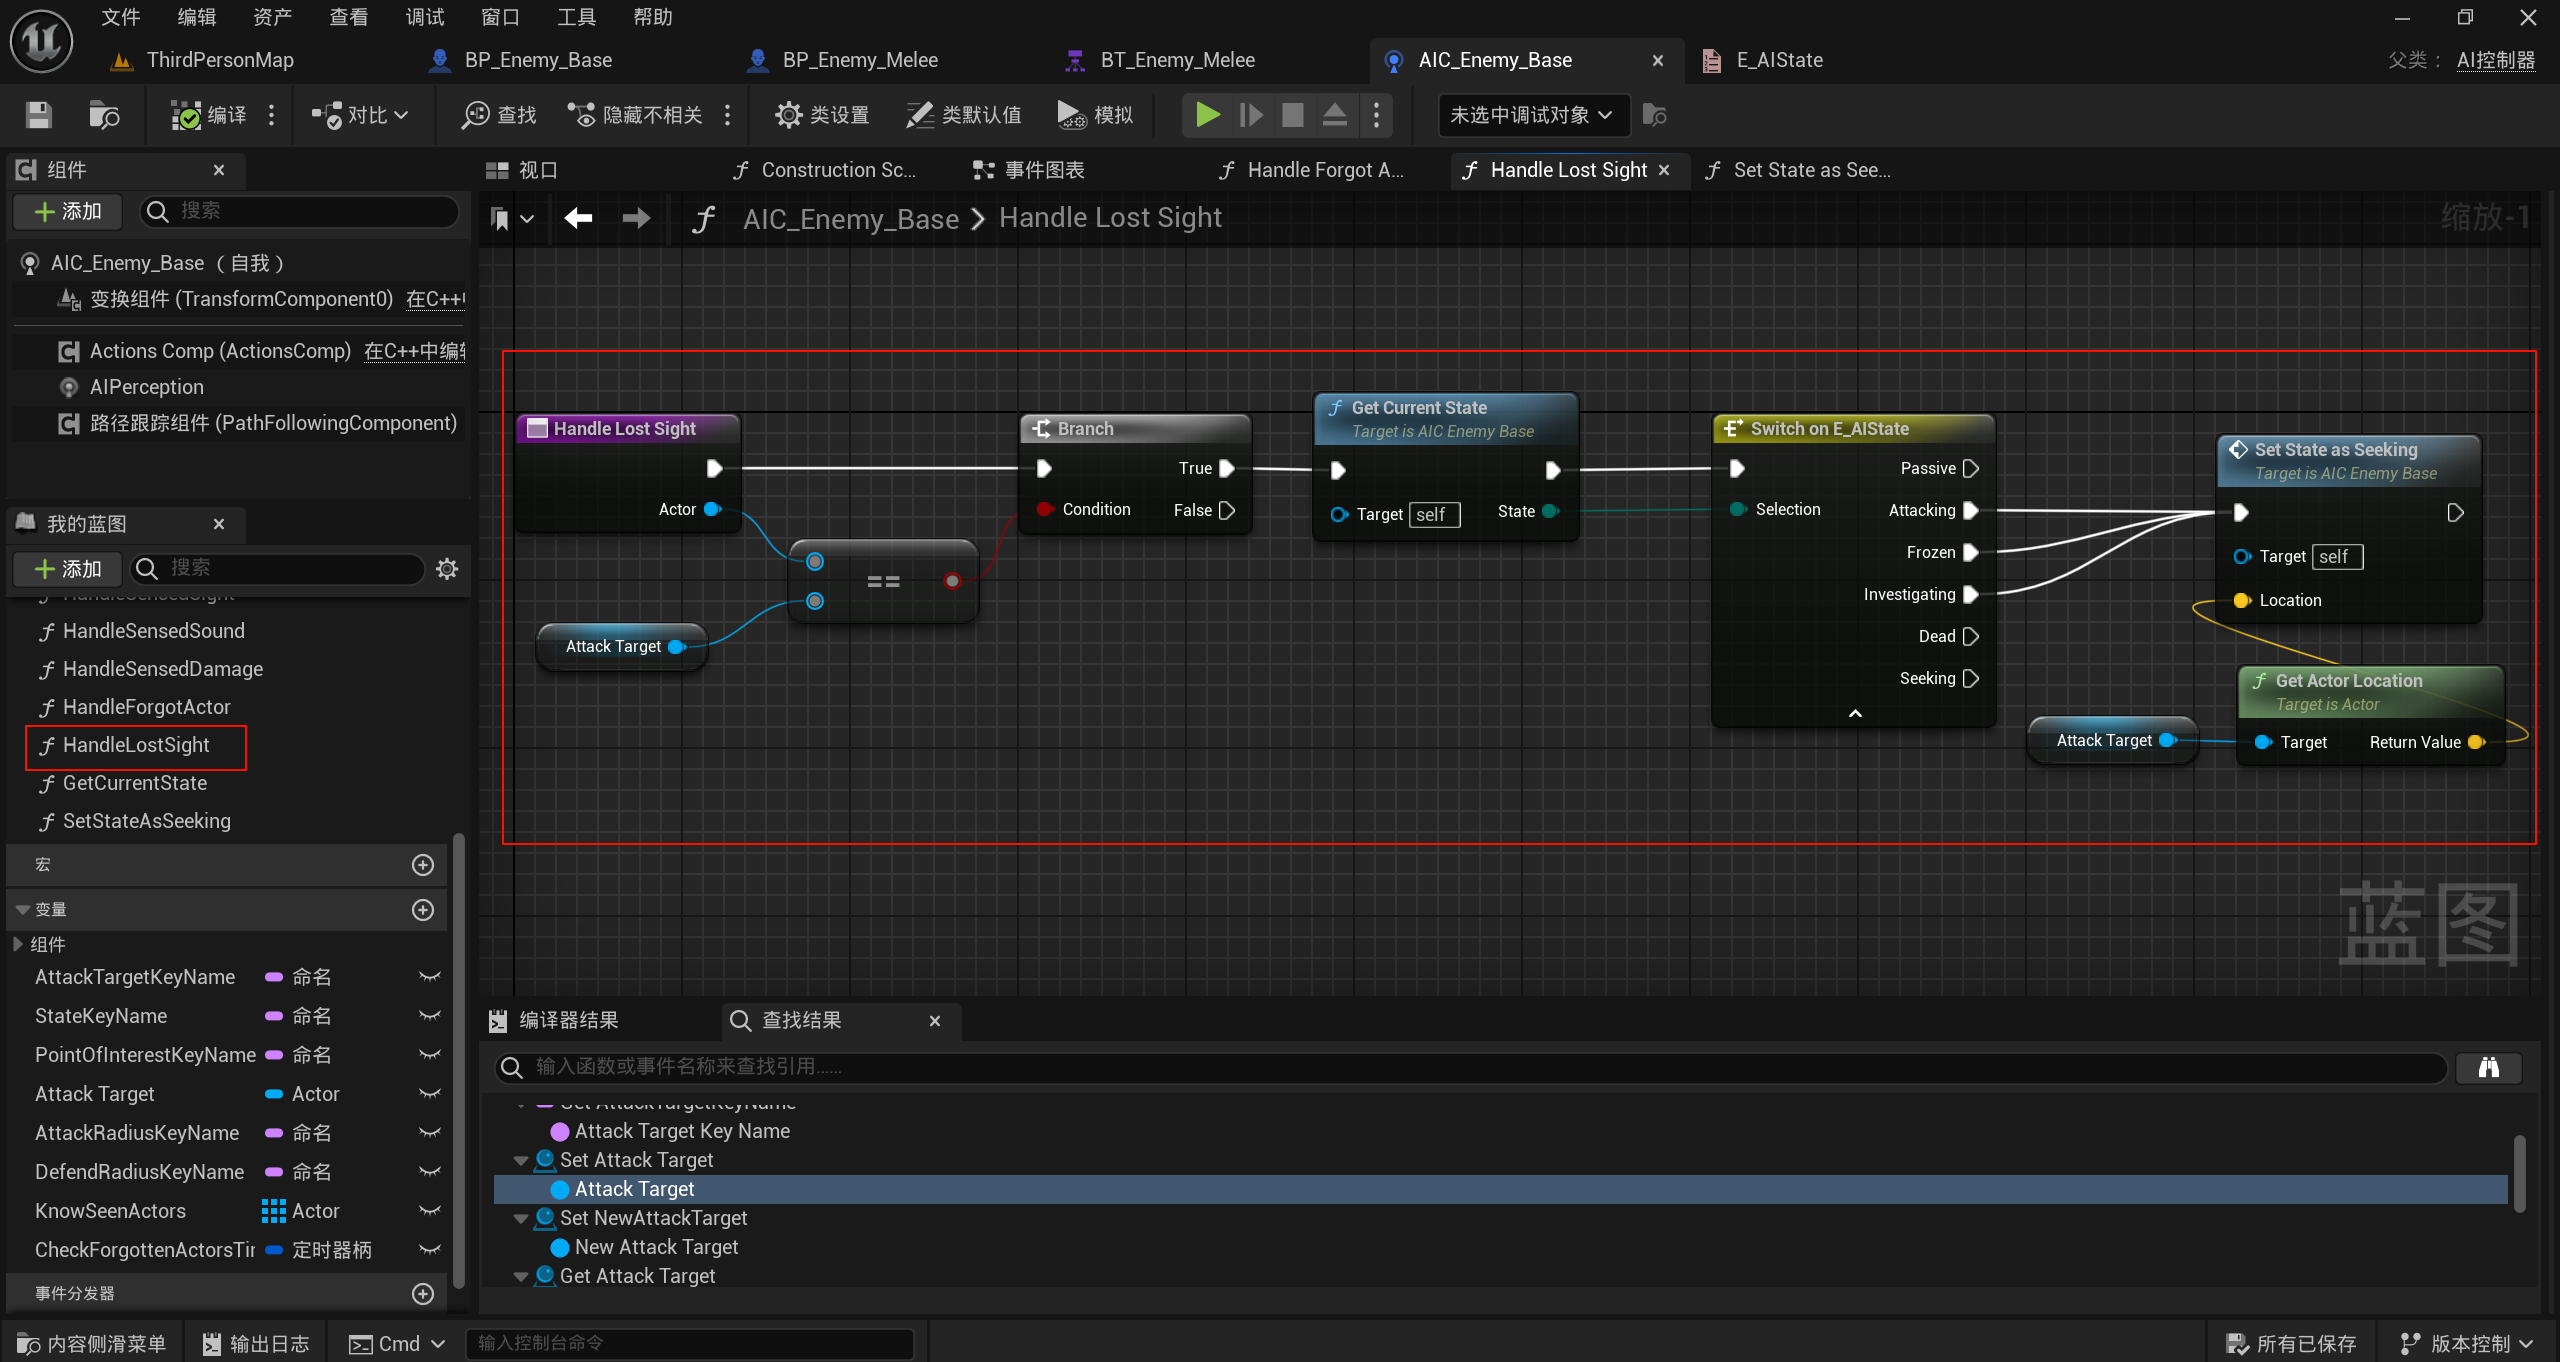Open Class Settings gear icon
Viewport: 2560px width, 1362px height.
[788, 115]
